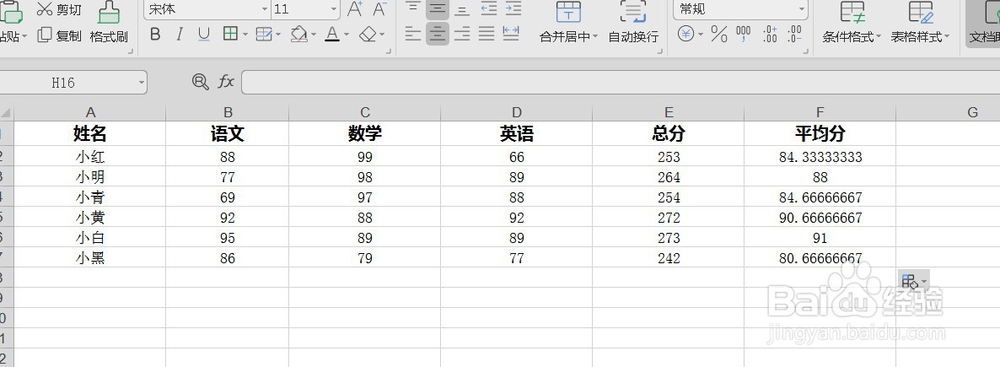Select header cell 总分
This screenshot has height=367, width=1000.
tap(668, 133)
